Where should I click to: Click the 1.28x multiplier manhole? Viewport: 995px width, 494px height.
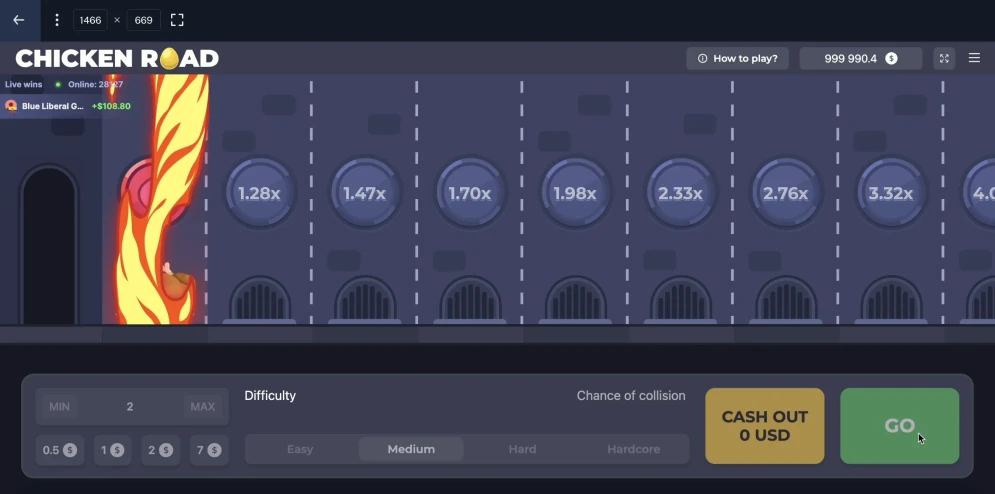259,193
